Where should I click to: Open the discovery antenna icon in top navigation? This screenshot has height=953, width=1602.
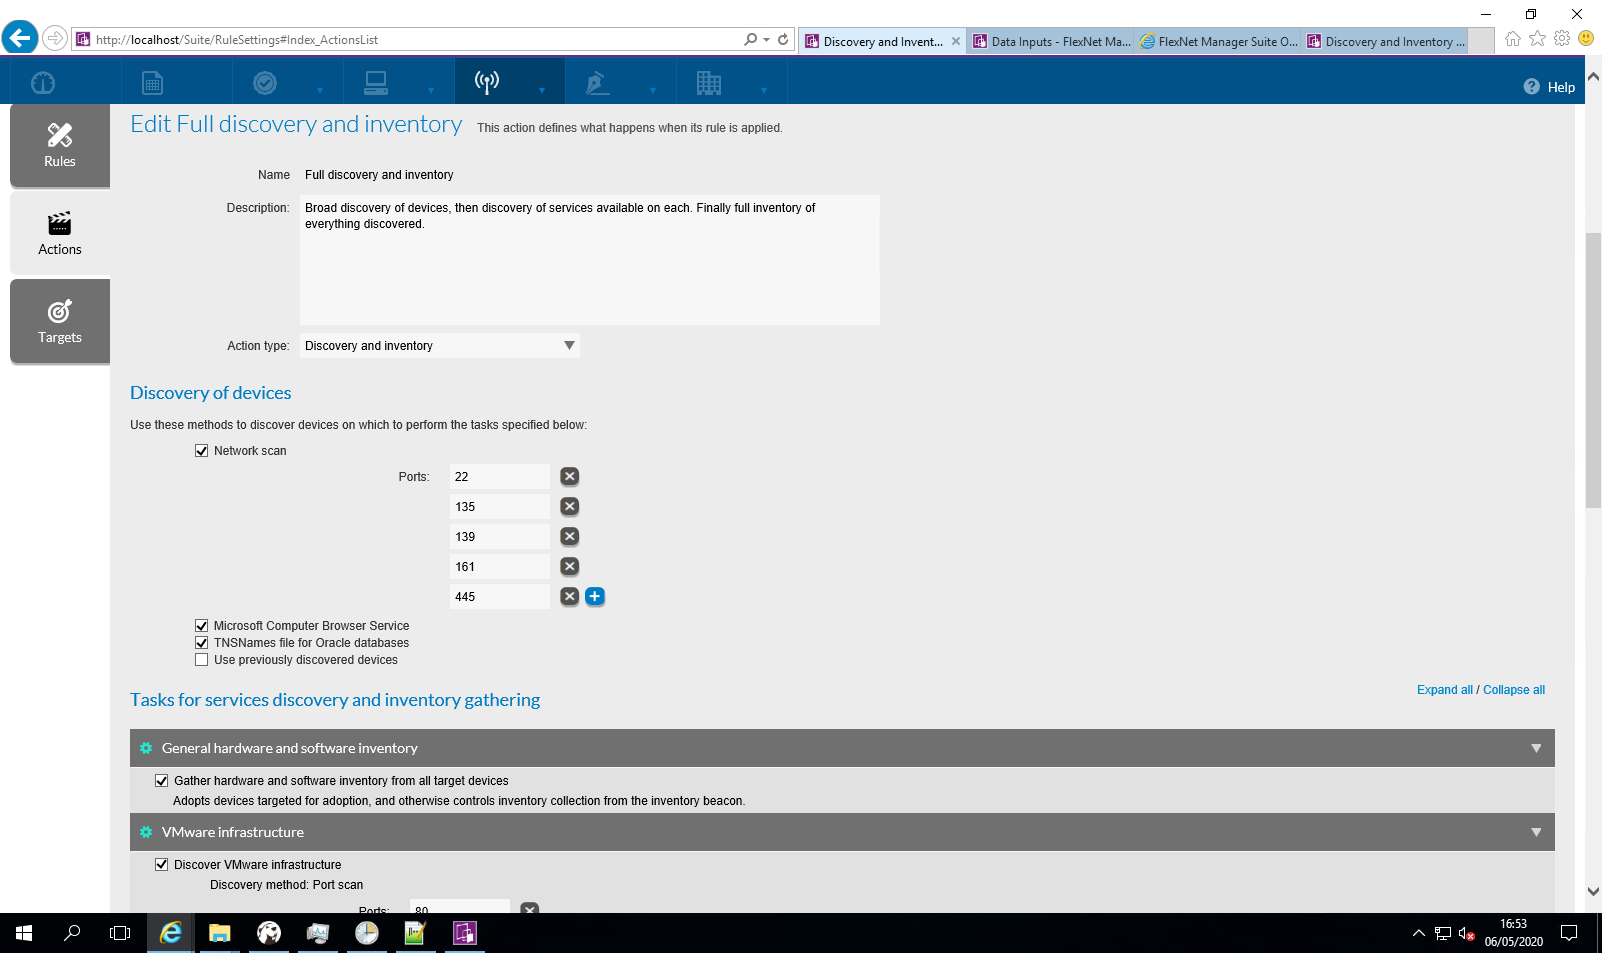point(487,82)
